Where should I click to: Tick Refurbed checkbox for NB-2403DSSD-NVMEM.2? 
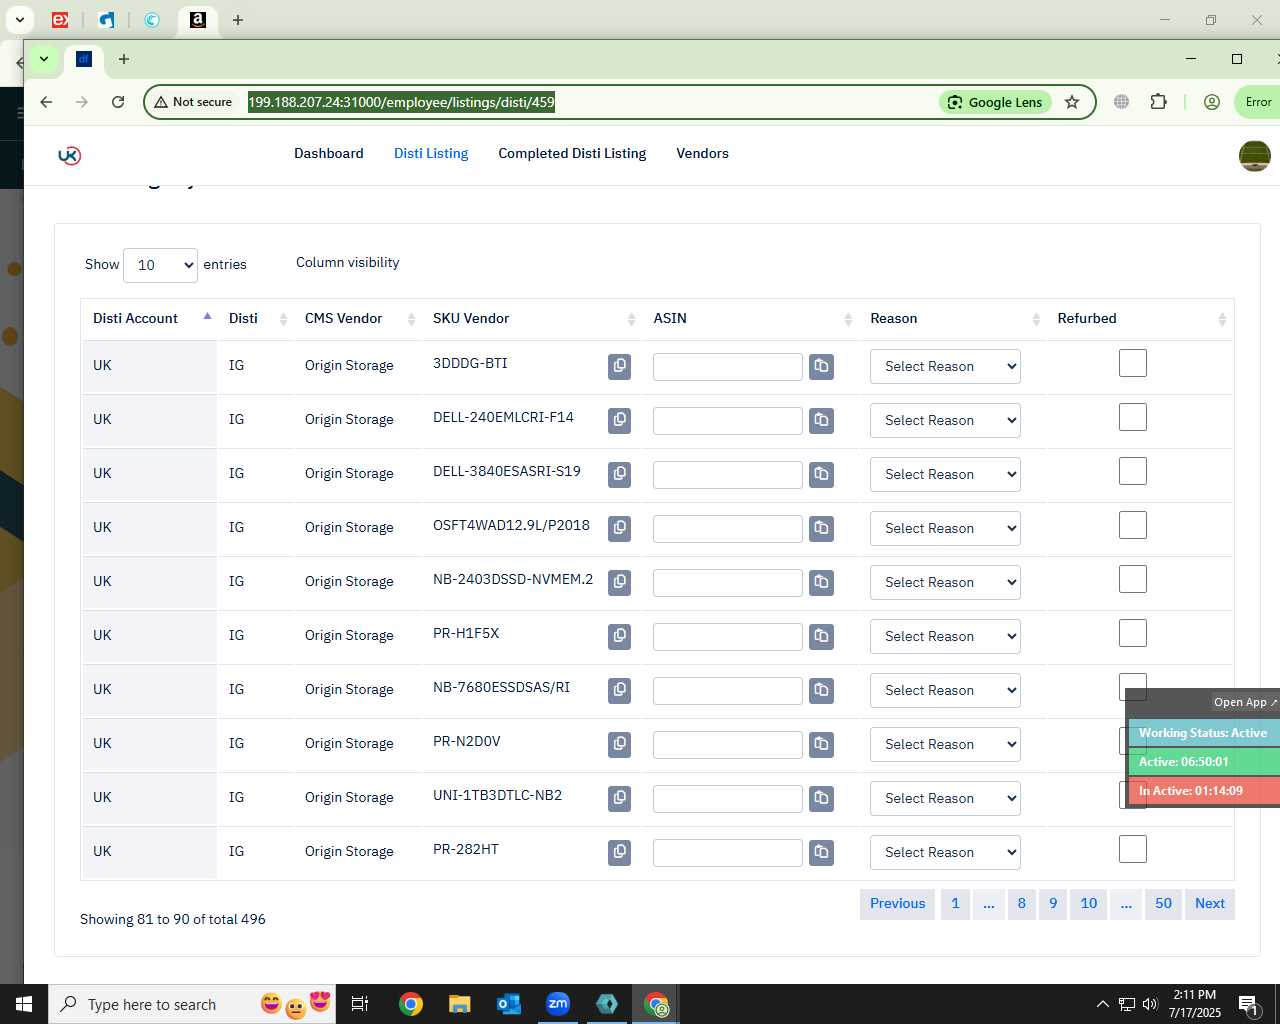1133,579
